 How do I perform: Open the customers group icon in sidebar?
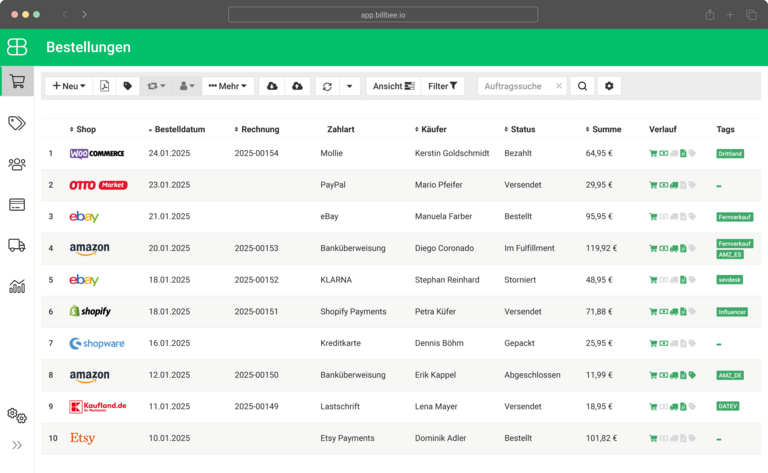[x=17, y=164]
